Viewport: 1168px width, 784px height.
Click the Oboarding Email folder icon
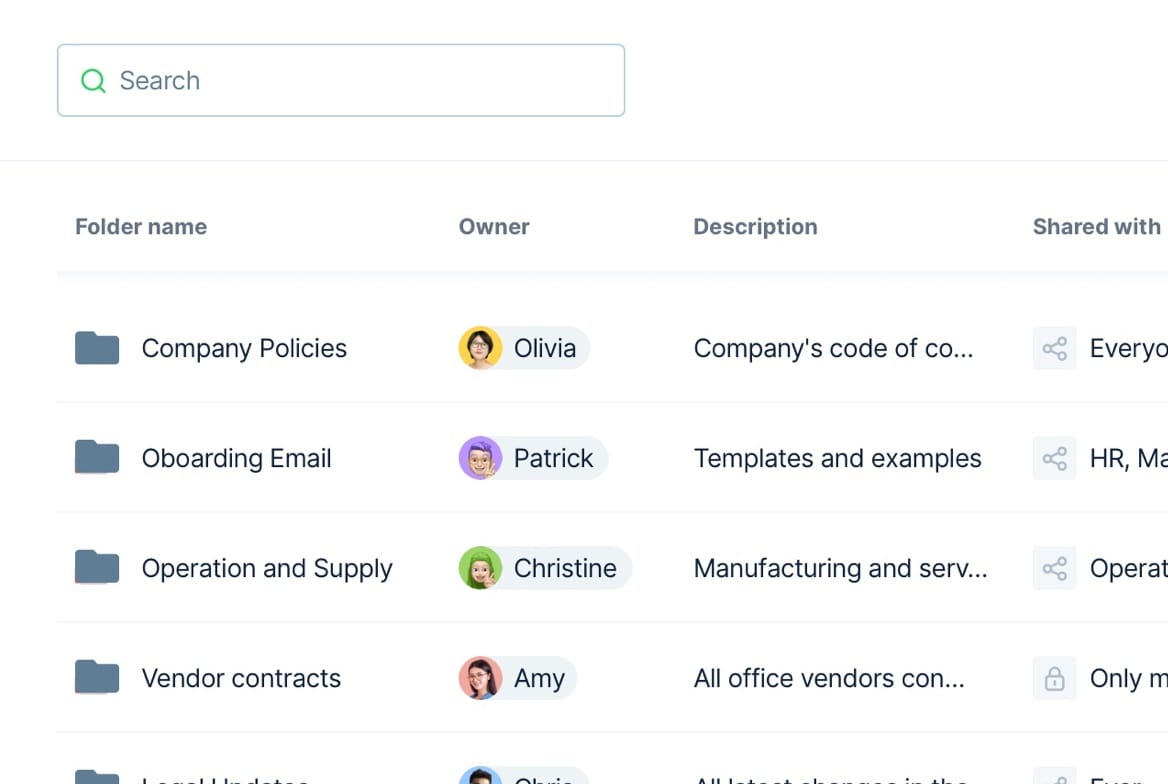96,458
